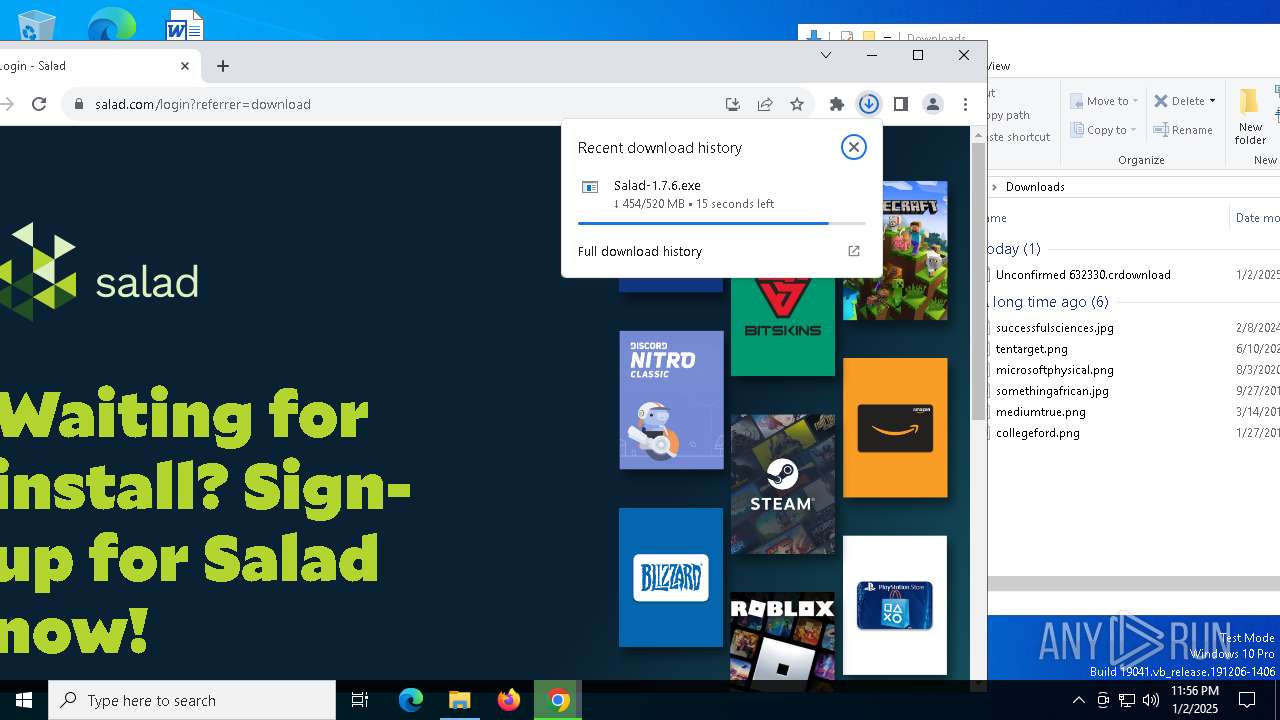Image resolution: width=1280 pixels, height=720 pixels.
Task: Click the Chrome page vertical scrollbar
Action: coord(979,280)
